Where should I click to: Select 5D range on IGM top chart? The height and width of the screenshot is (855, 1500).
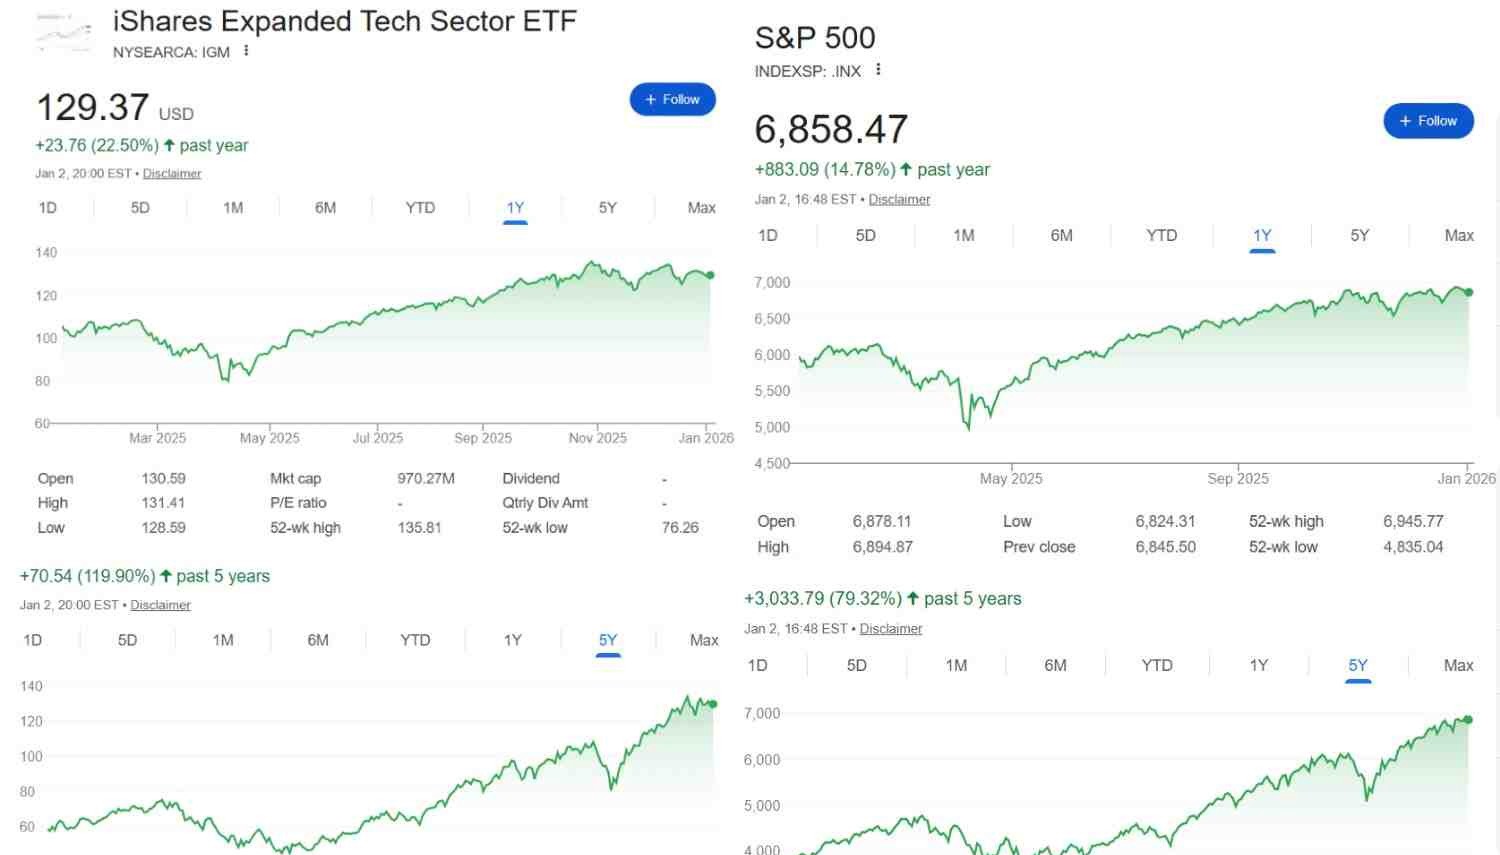(x=140, y=208)
